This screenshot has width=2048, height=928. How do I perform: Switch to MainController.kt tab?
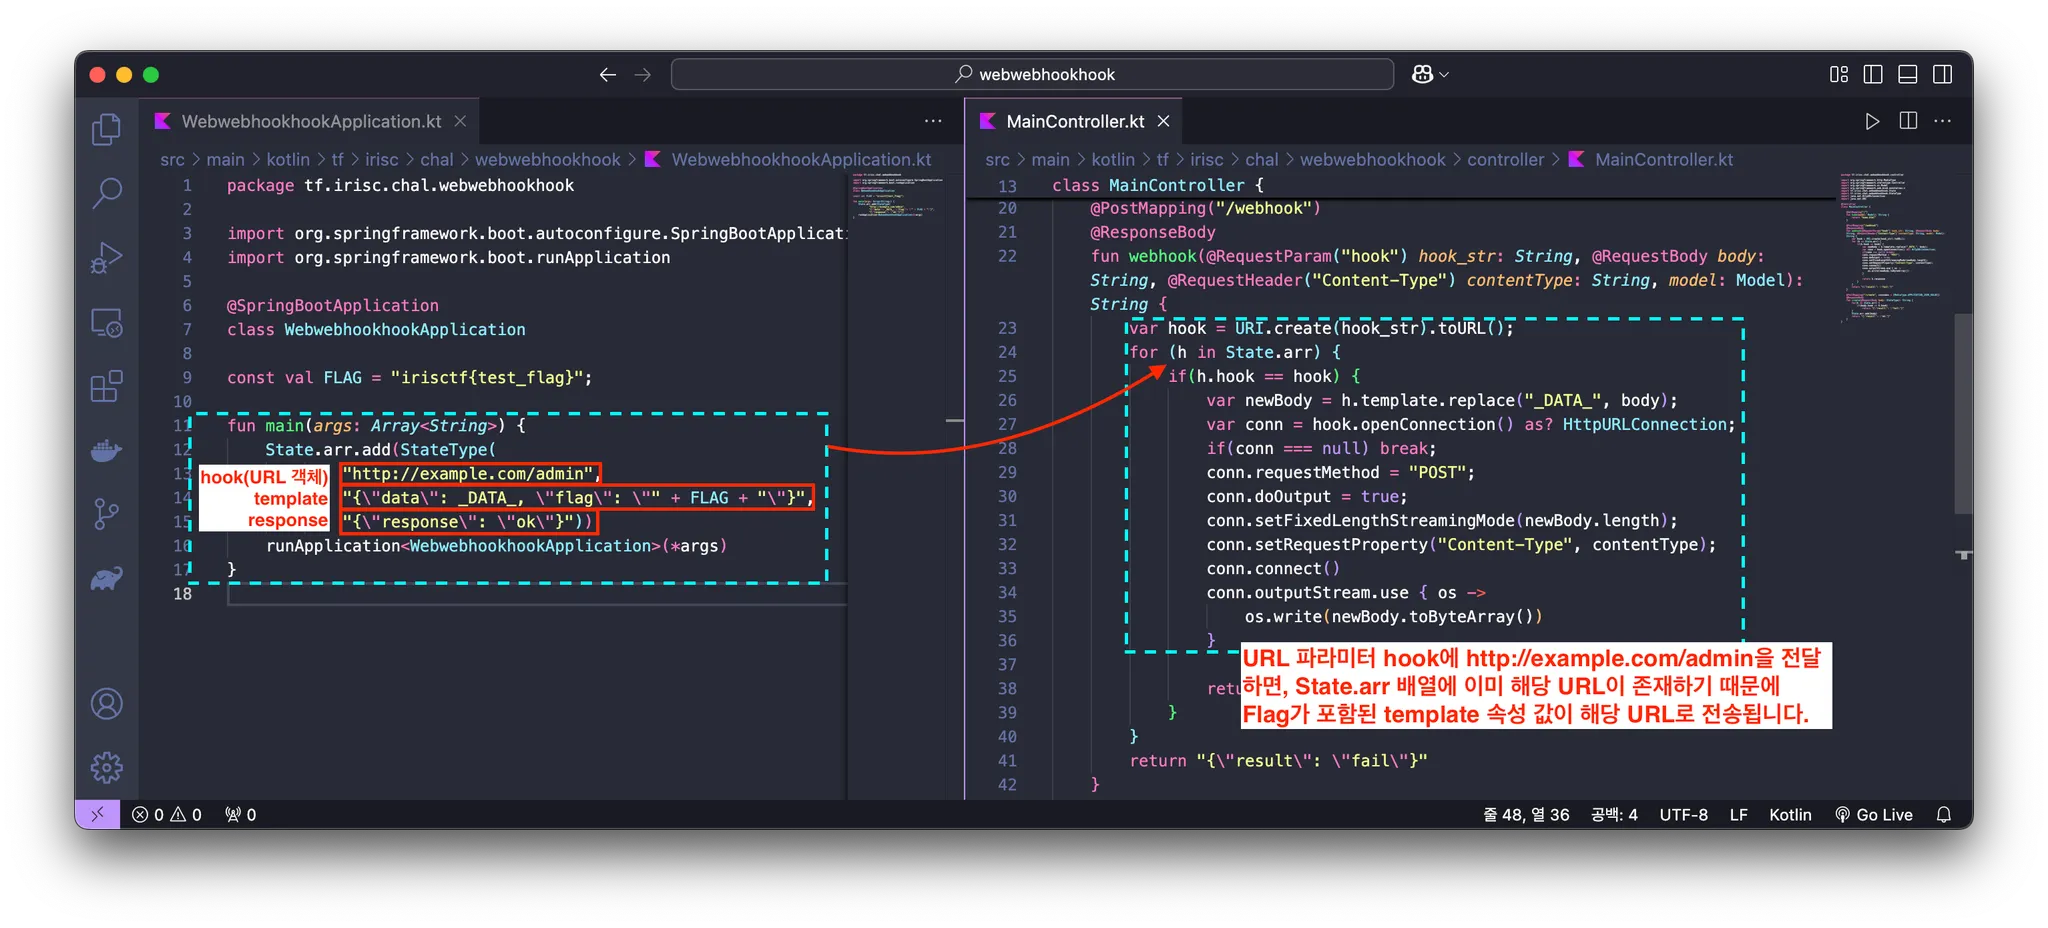[1074, 121]
